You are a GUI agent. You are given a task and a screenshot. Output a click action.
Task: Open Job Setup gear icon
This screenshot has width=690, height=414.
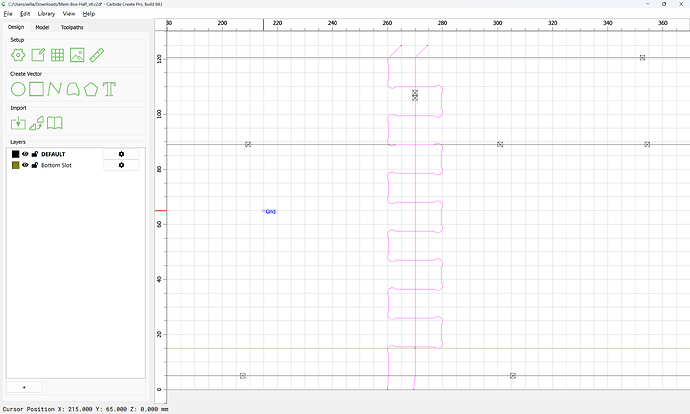coord(18,55)
